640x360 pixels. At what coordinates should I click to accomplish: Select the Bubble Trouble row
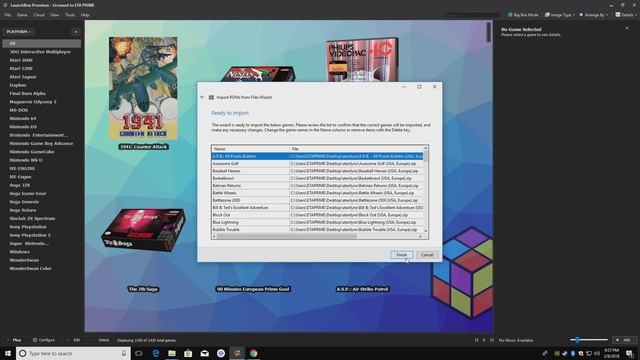[318, 230]
